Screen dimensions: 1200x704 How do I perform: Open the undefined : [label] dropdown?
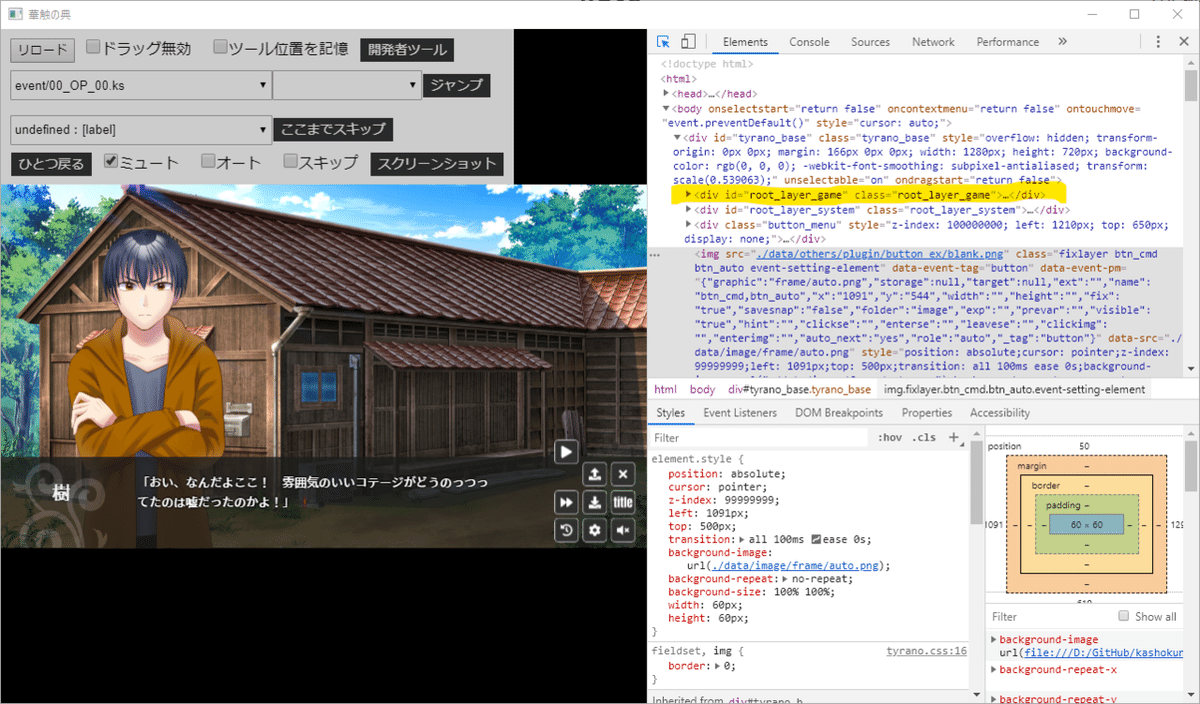(141, 130)
